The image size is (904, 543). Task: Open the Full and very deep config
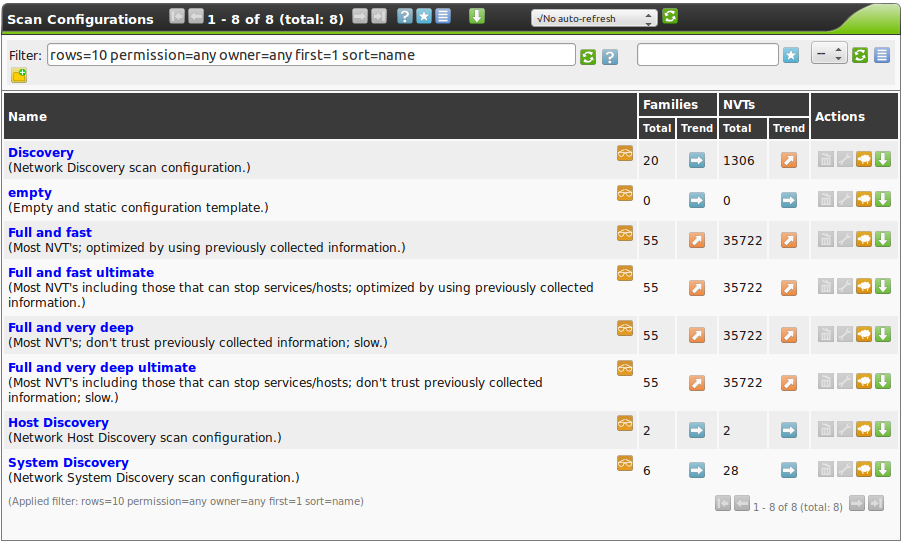click(x=71, y=328)
